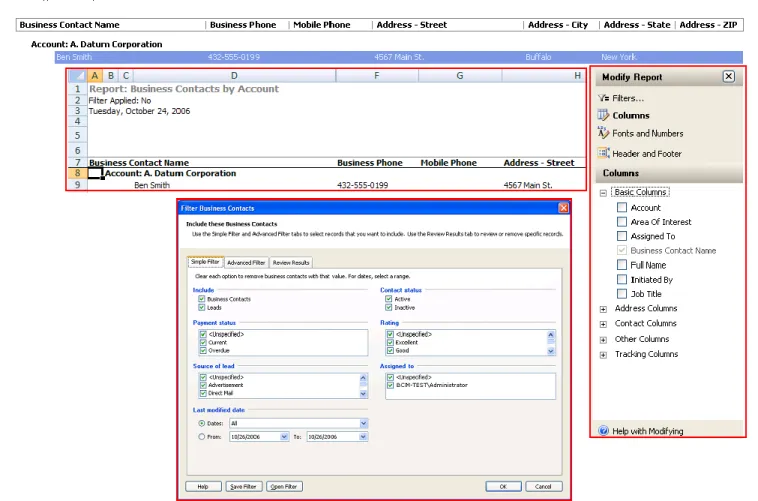The image size is (758, 501).
Task: Uncheck Direct Mail source of lead
Action: click(203, 393)
